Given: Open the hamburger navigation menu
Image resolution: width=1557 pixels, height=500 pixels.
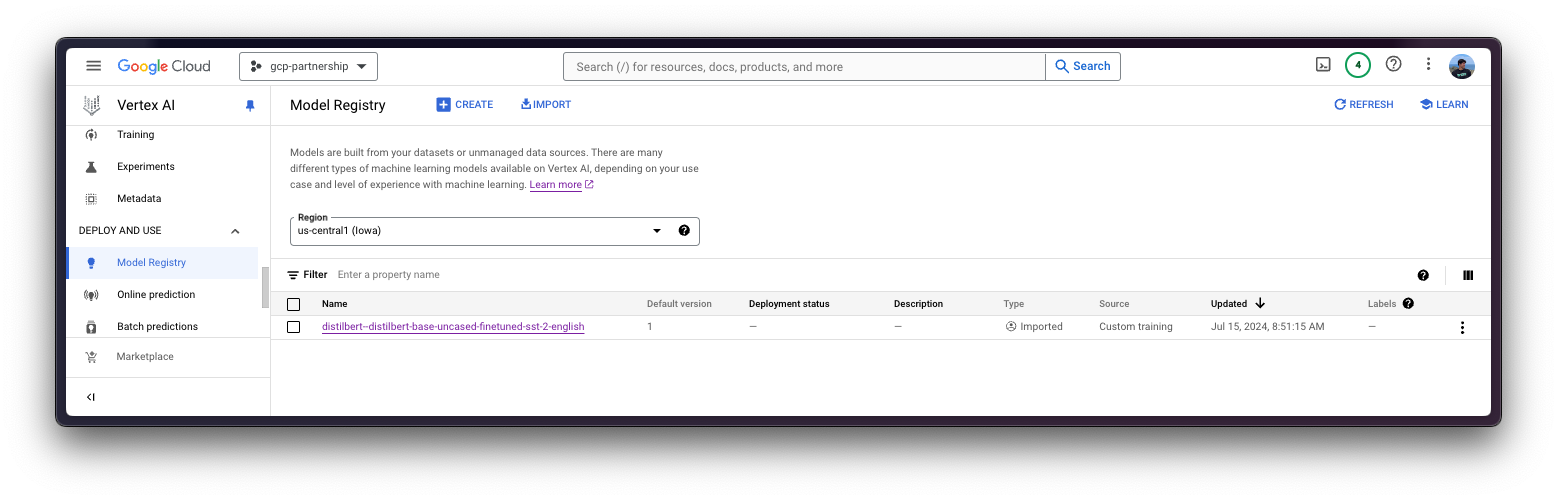Looking at the screenshot, I should coord(93,66).
